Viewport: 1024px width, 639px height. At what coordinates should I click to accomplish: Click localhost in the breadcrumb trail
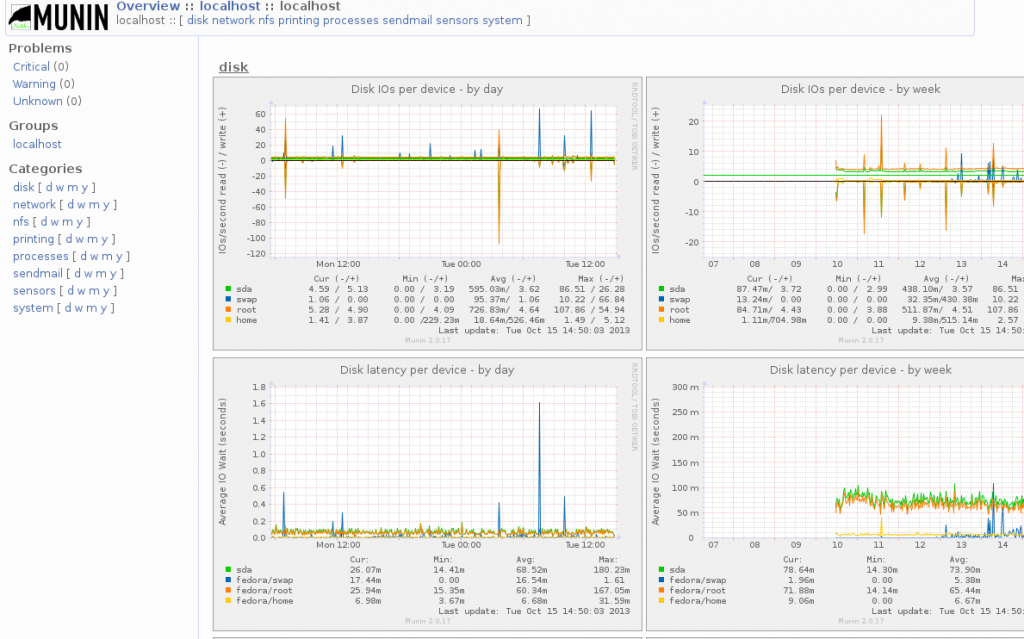[230, 6]
